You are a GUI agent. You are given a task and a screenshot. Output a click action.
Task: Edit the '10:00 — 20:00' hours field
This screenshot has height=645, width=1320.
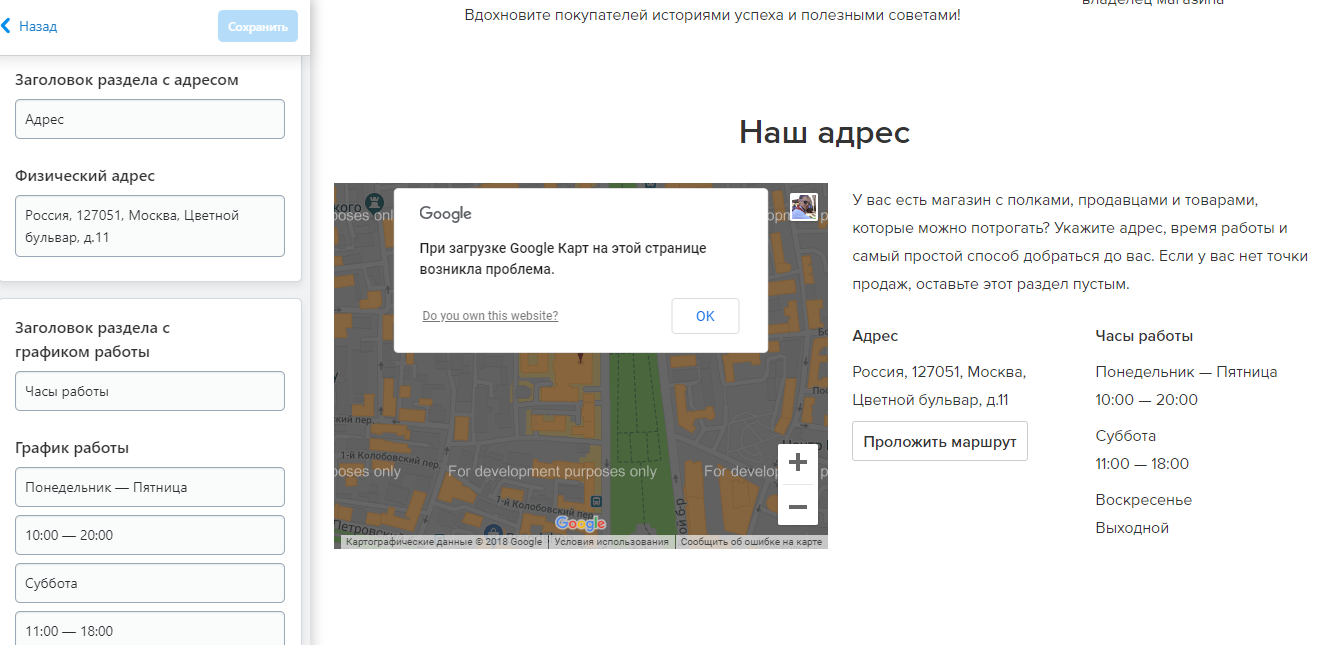tap(150, 535)
